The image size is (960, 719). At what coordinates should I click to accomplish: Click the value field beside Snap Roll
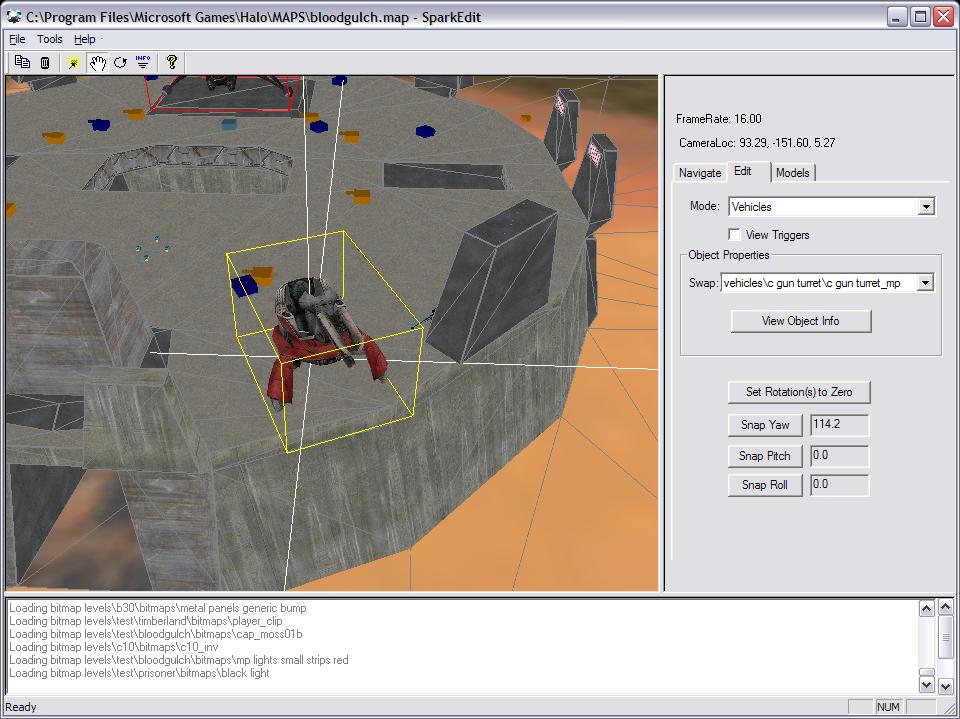pyautogui.click(x=839, y=485)
